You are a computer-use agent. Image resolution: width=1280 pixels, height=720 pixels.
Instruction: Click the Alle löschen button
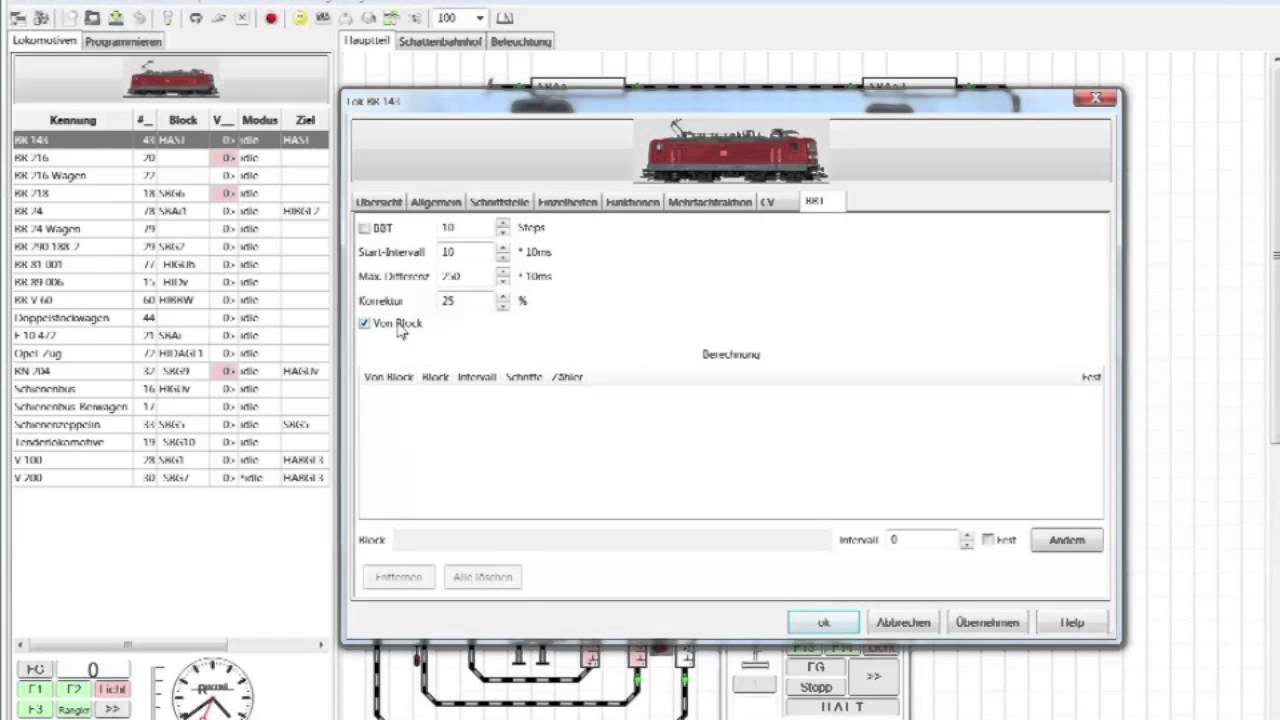coord(483,577)
